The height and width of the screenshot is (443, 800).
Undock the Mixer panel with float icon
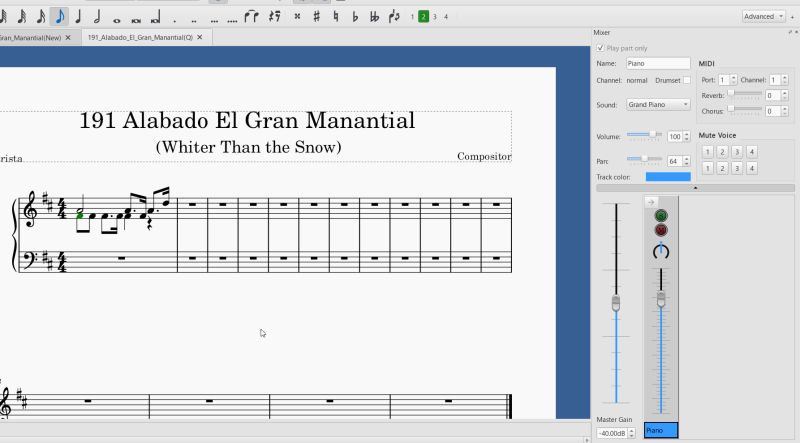[x=790, y=32]
